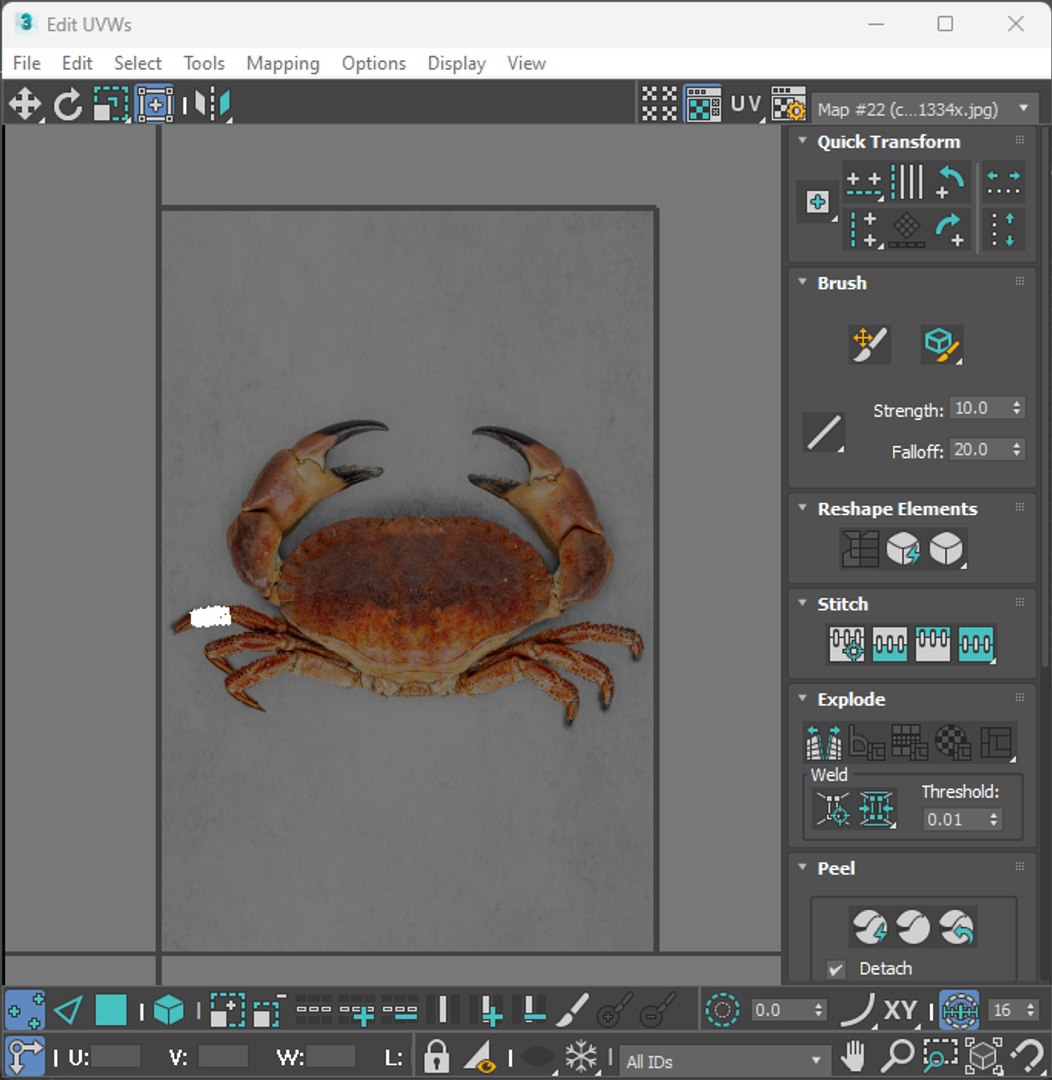The height and width of the screenshot is (1080, 1052).
Task: Activate the Freeform Mode tool
Action: pyautogui.click(x=155, y=105)
